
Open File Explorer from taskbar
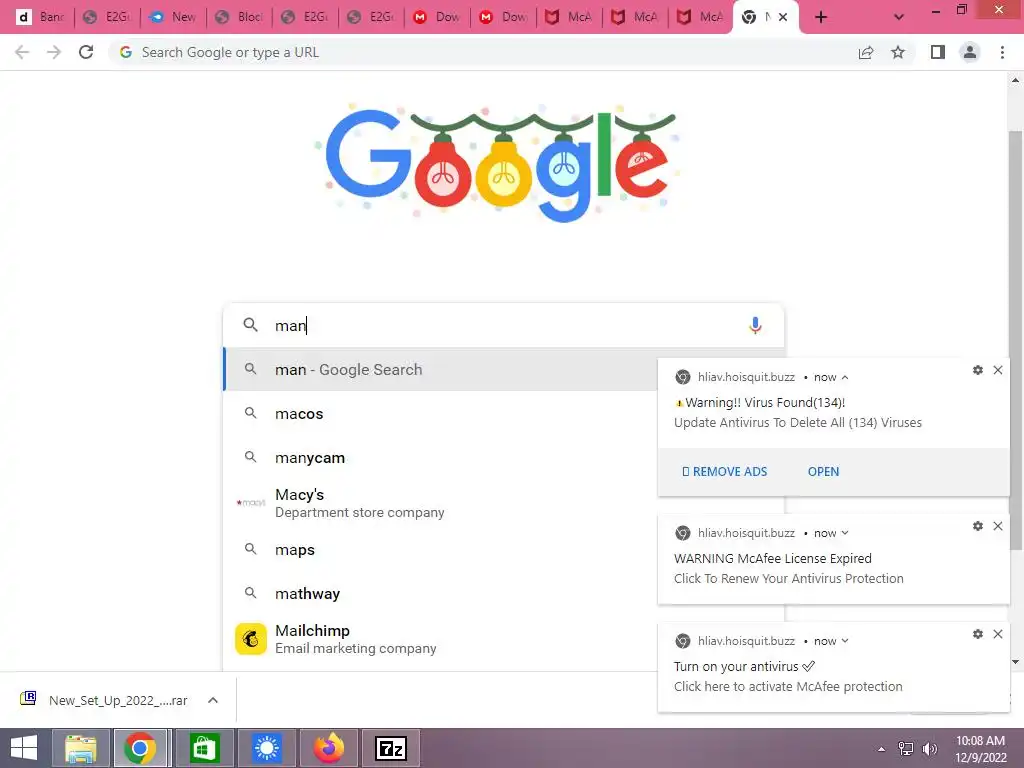tap(81, 748)
